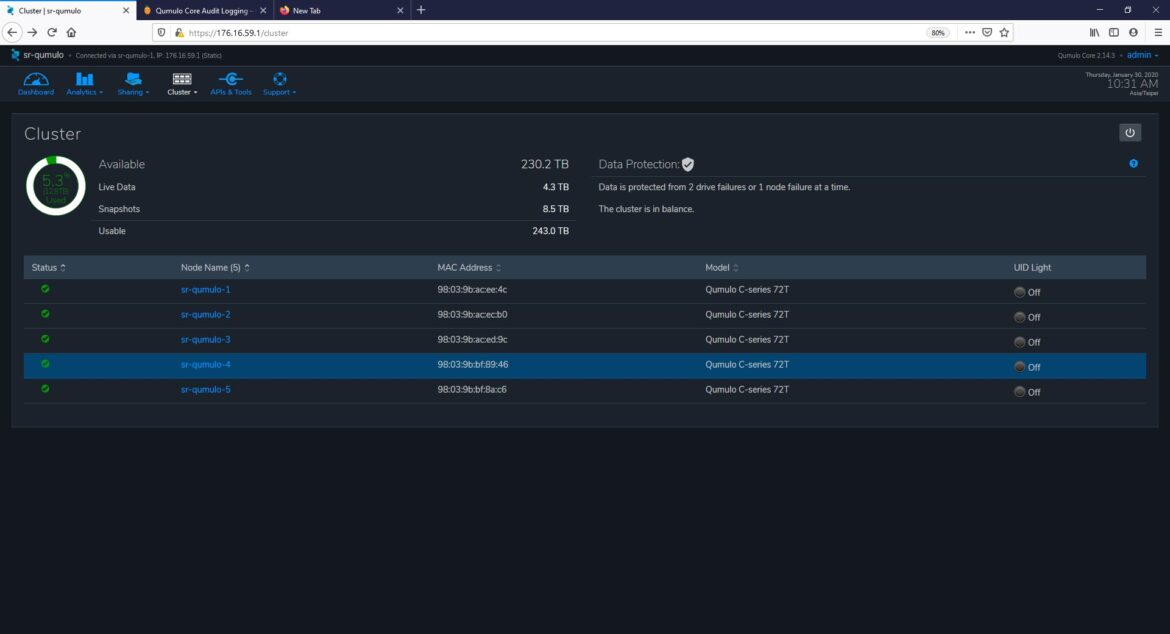Open the Firefox hamburger menu

[x=1157, y=32]
